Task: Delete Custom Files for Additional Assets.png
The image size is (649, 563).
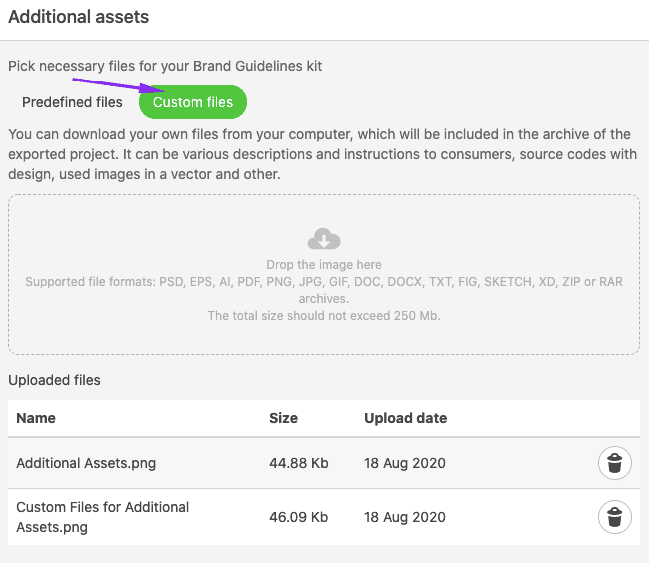Action: coord(615,517)
